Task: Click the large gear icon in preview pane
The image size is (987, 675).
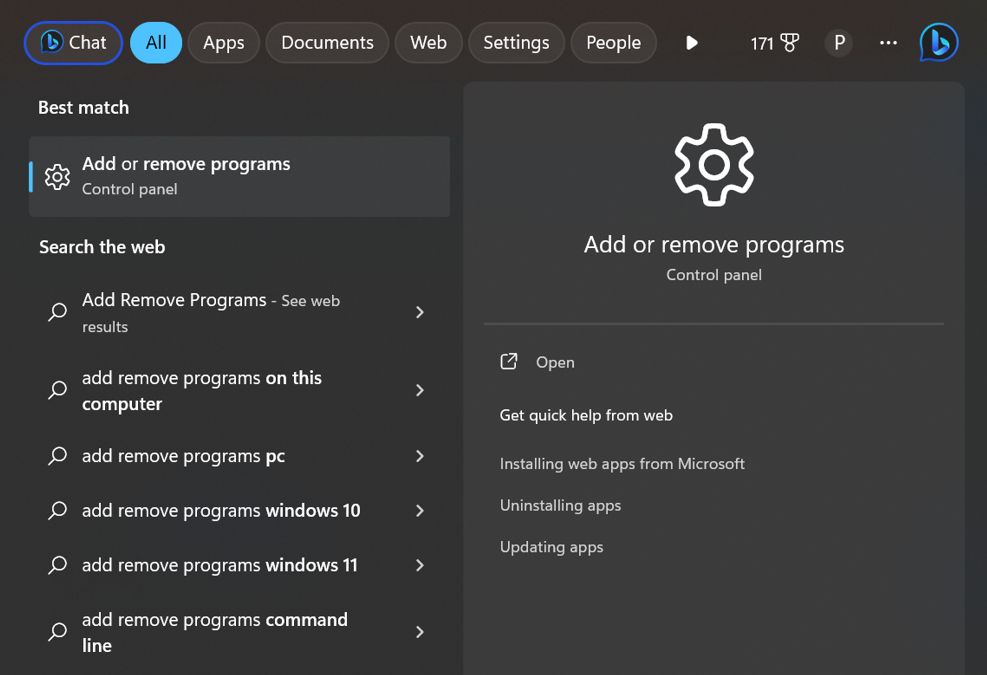Action: (713, 165)
